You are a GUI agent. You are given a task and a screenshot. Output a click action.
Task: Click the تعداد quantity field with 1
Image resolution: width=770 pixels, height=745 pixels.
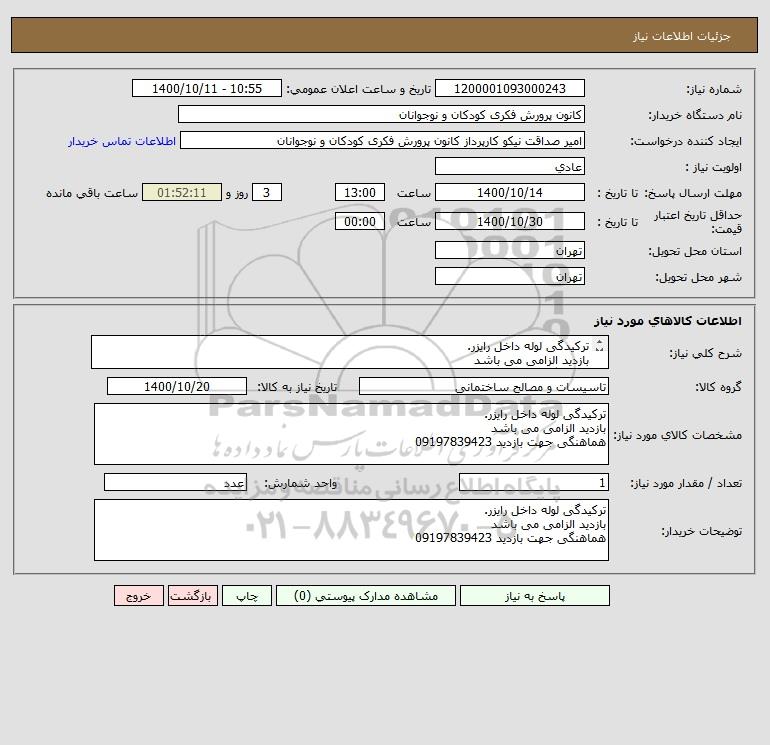(x=534, y=482)
